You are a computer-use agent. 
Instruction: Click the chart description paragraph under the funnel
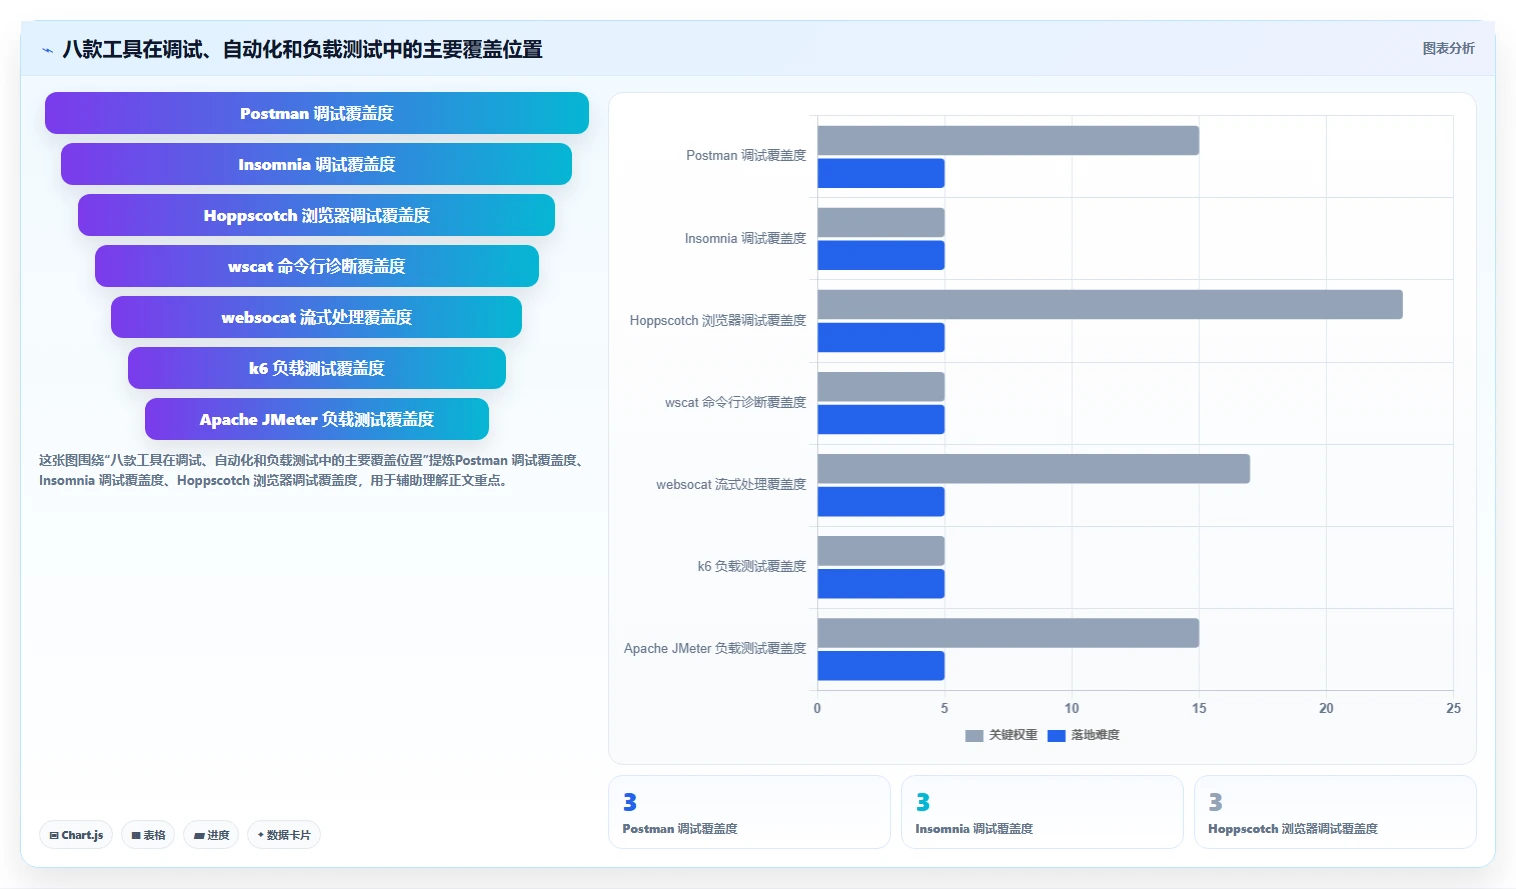314,470
